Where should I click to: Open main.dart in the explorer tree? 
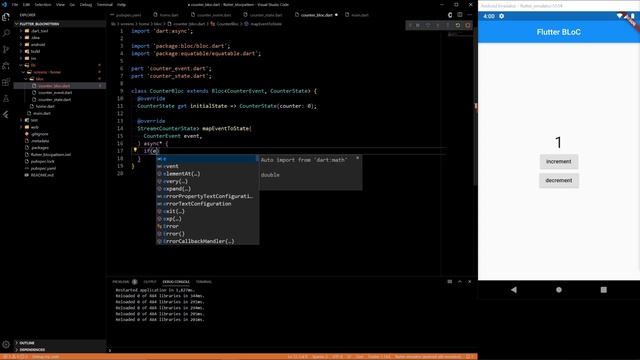42,113
